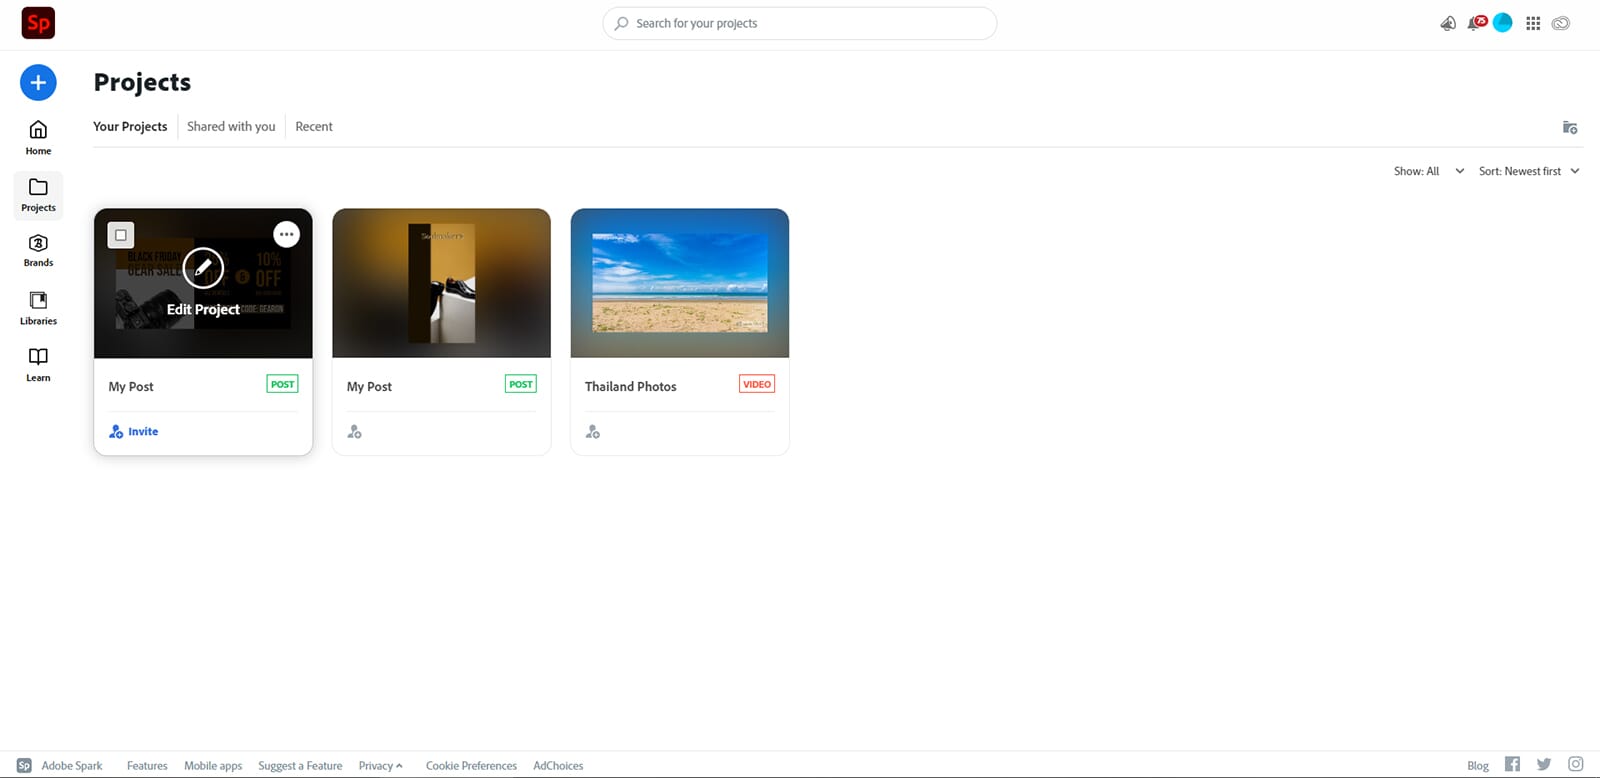Open Projects in the sidebar
The image size is (1600, 778).
click(38, 195)
